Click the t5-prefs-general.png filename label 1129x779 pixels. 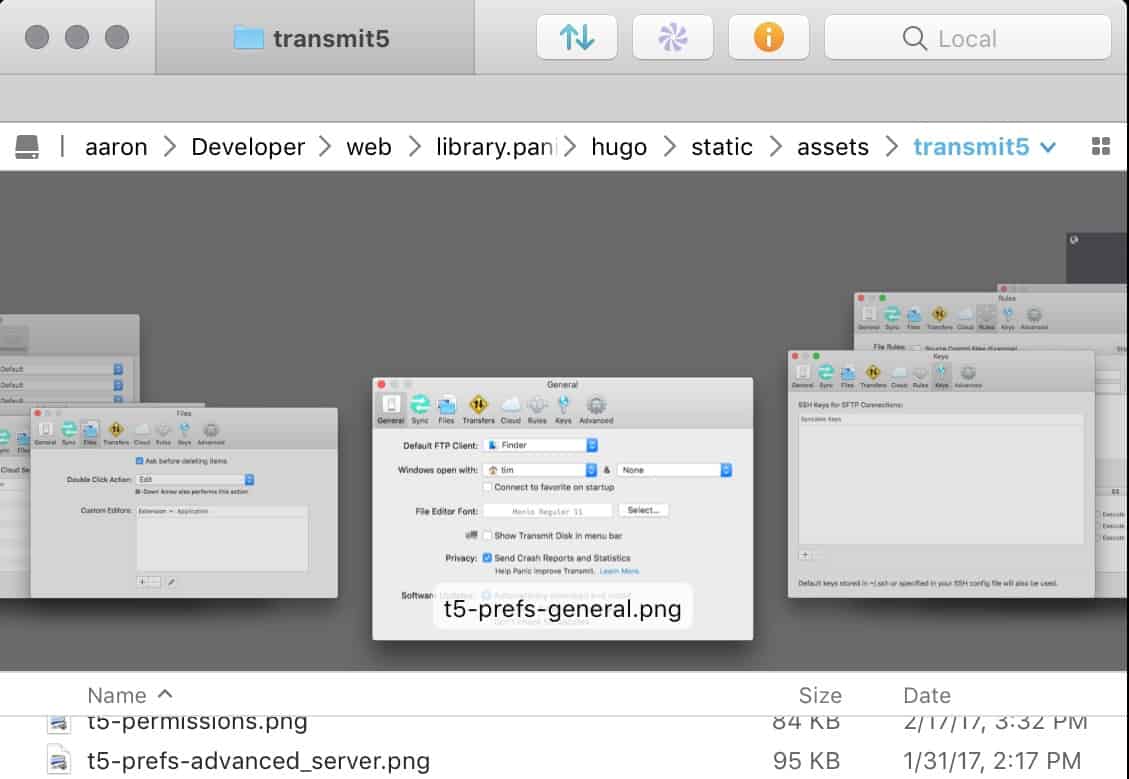[x=562, y=609]
